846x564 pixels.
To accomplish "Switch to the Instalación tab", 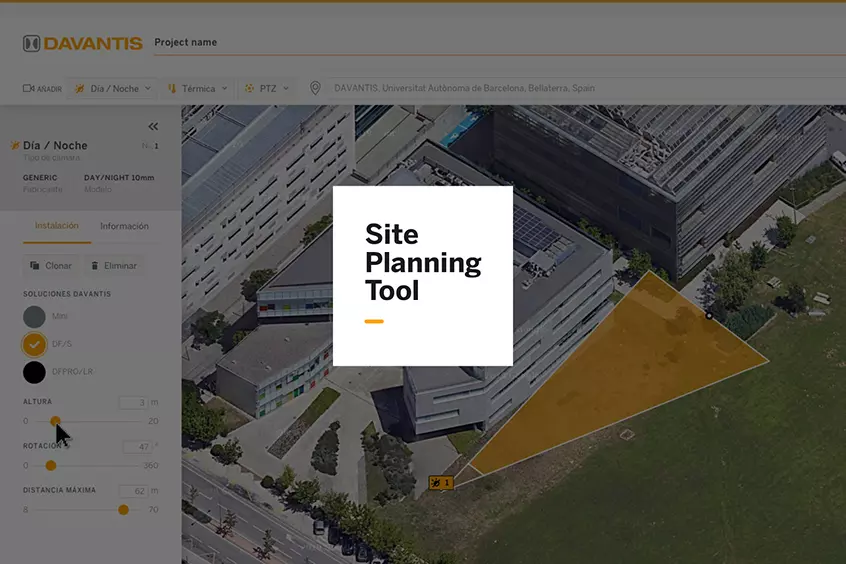I will point(56,226).
